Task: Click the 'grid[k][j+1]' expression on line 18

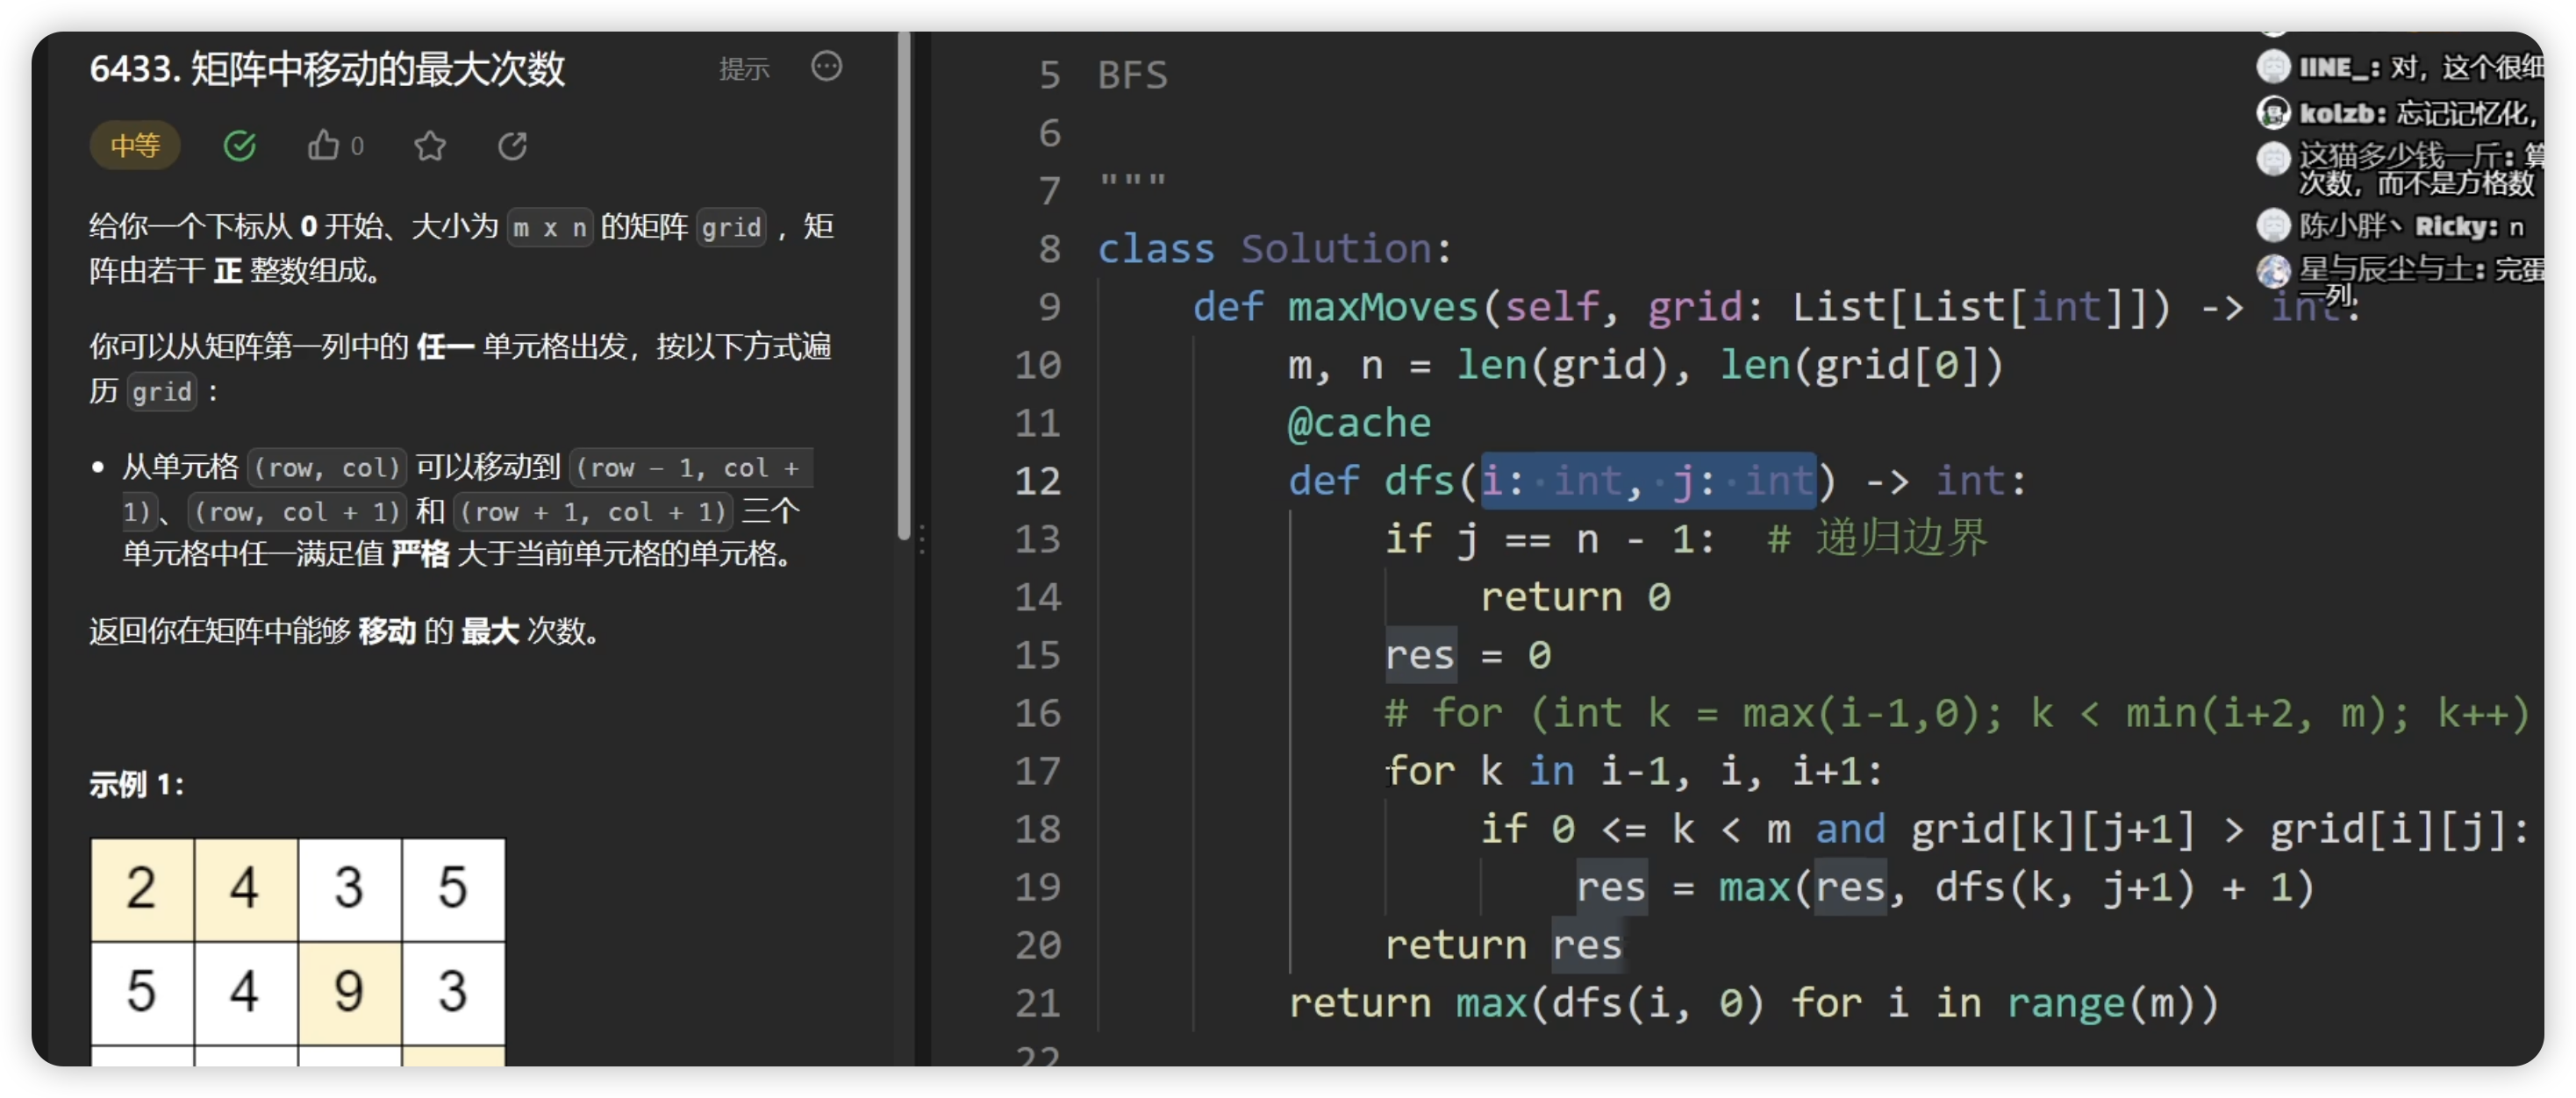Action: coord(2053,829)
